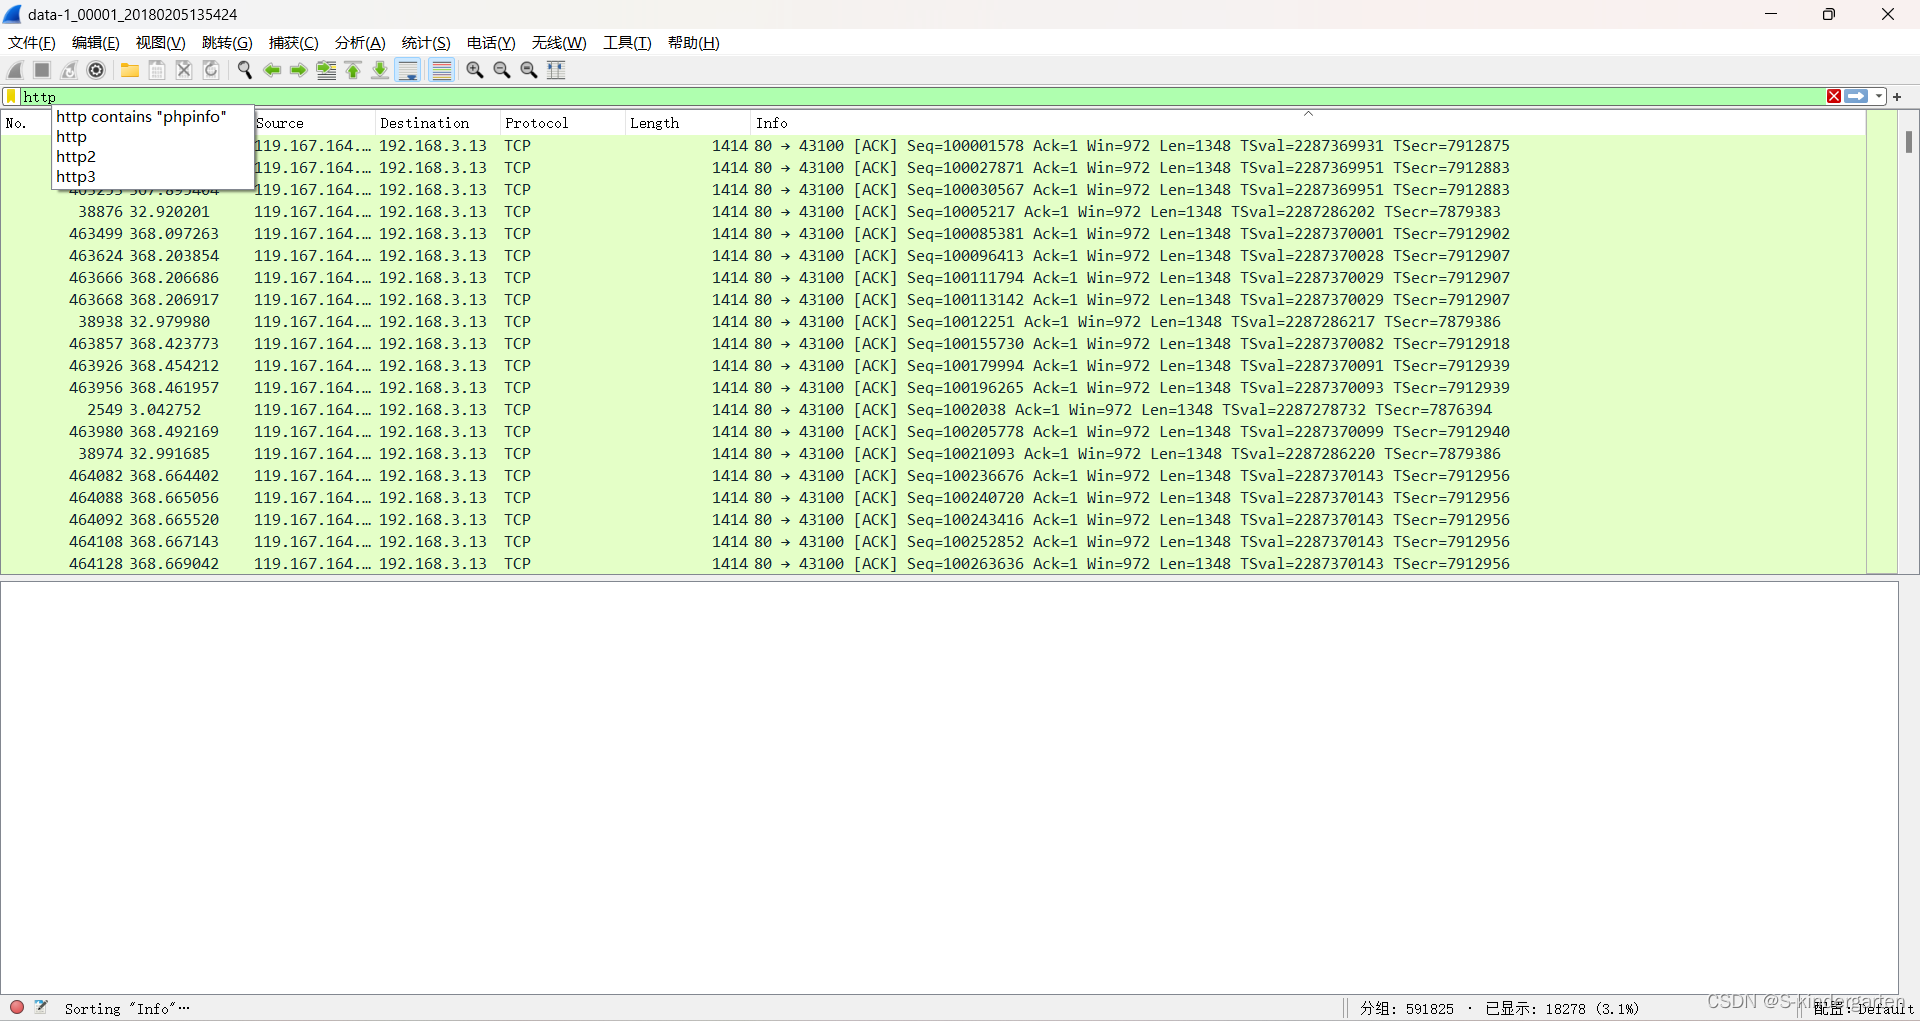Add a filter button with plus icon
1920x1021 pixels.
1897,96
